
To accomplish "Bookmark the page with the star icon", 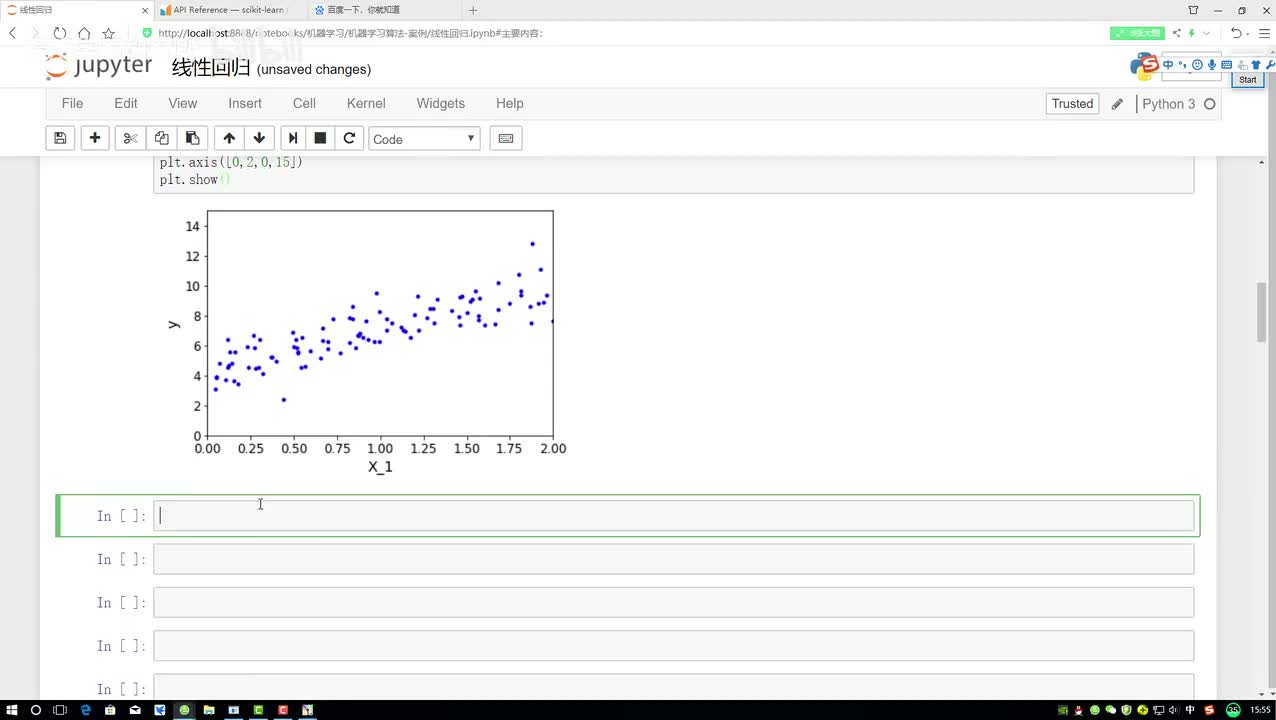I will pos(109,33).
